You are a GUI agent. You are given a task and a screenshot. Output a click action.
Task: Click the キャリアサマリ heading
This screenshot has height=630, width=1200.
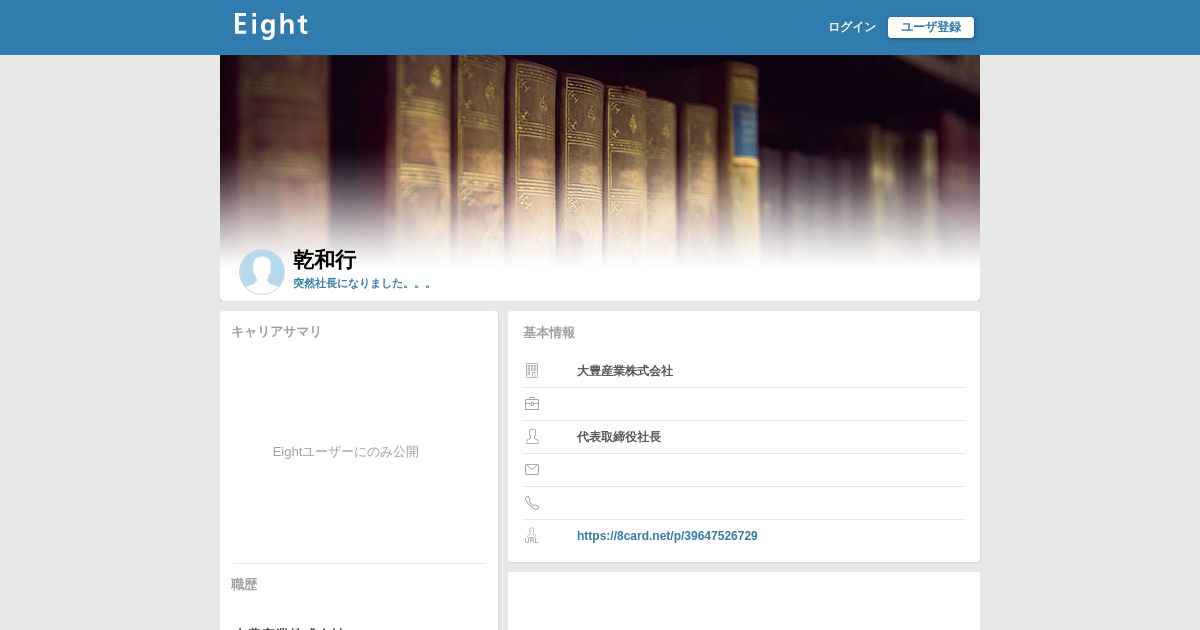point(276,332)
